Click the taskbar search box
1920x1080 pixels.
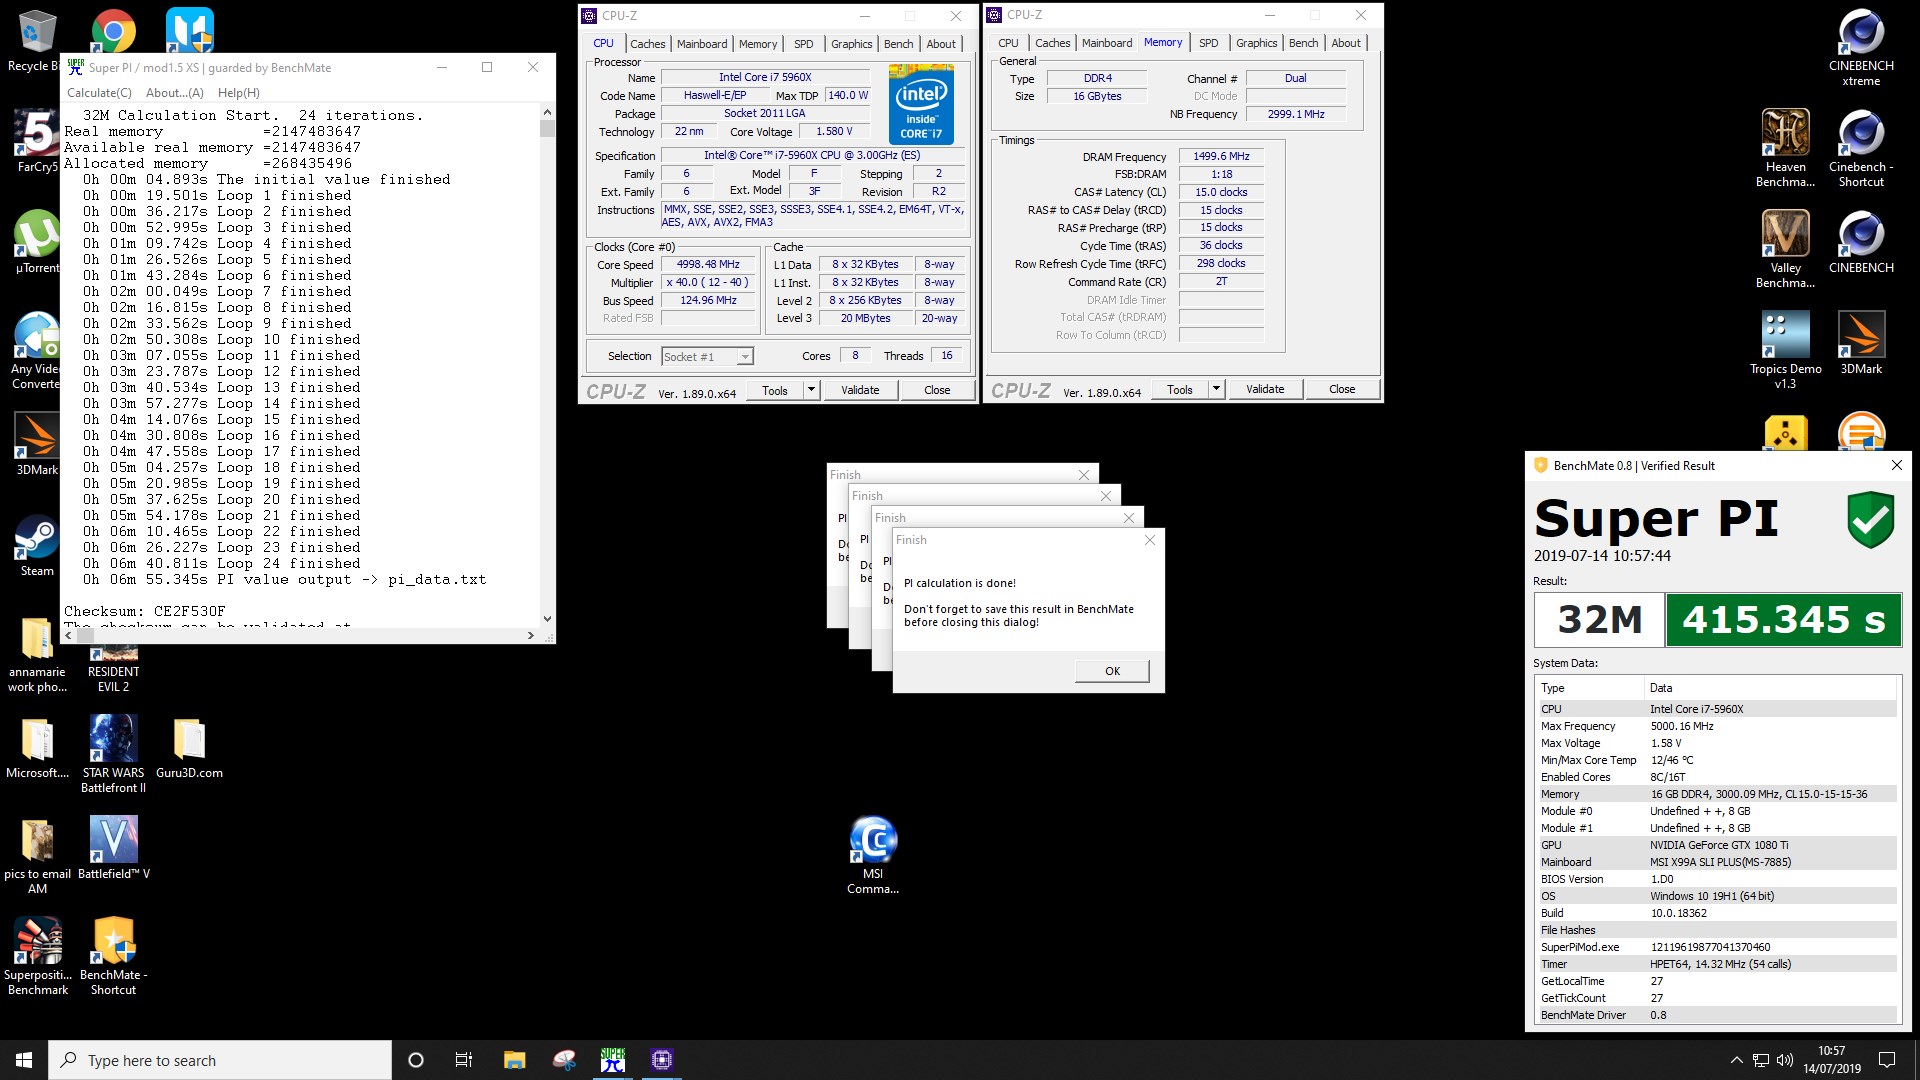(220, 1060)
